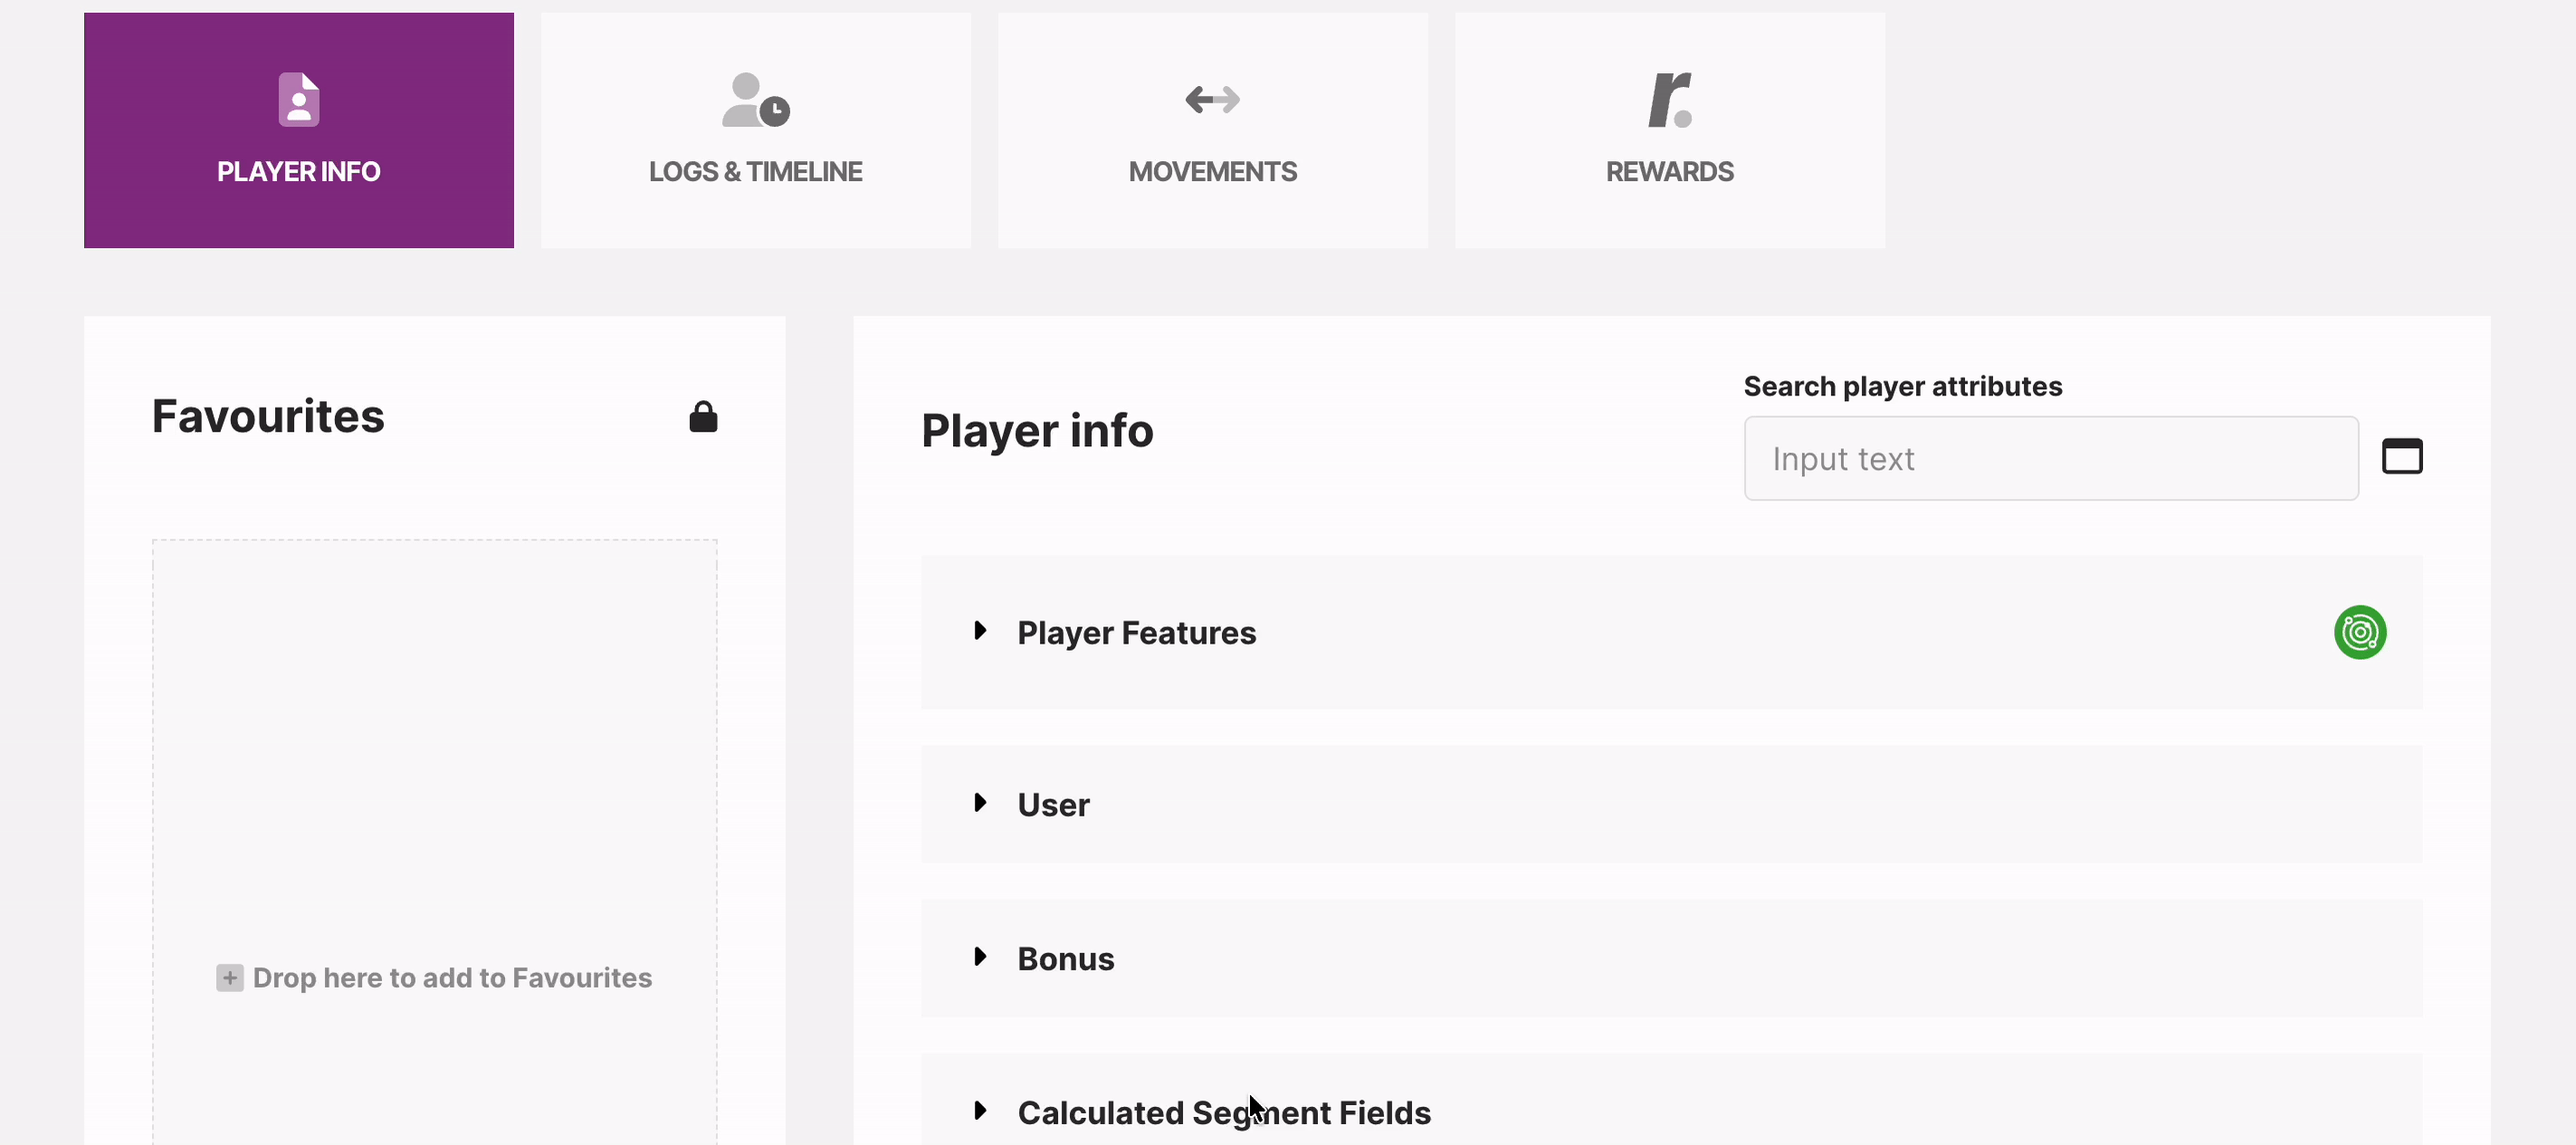Click the Bonus section title
The width and height of the screenshot is (2576, 1145).
(1065, 958)
